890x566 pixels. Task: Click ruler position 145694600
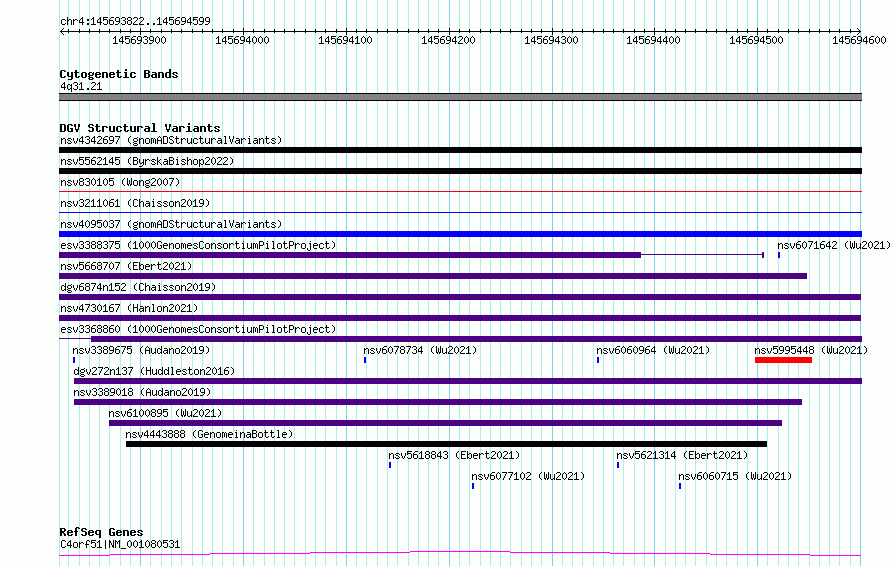click(859, 40)
